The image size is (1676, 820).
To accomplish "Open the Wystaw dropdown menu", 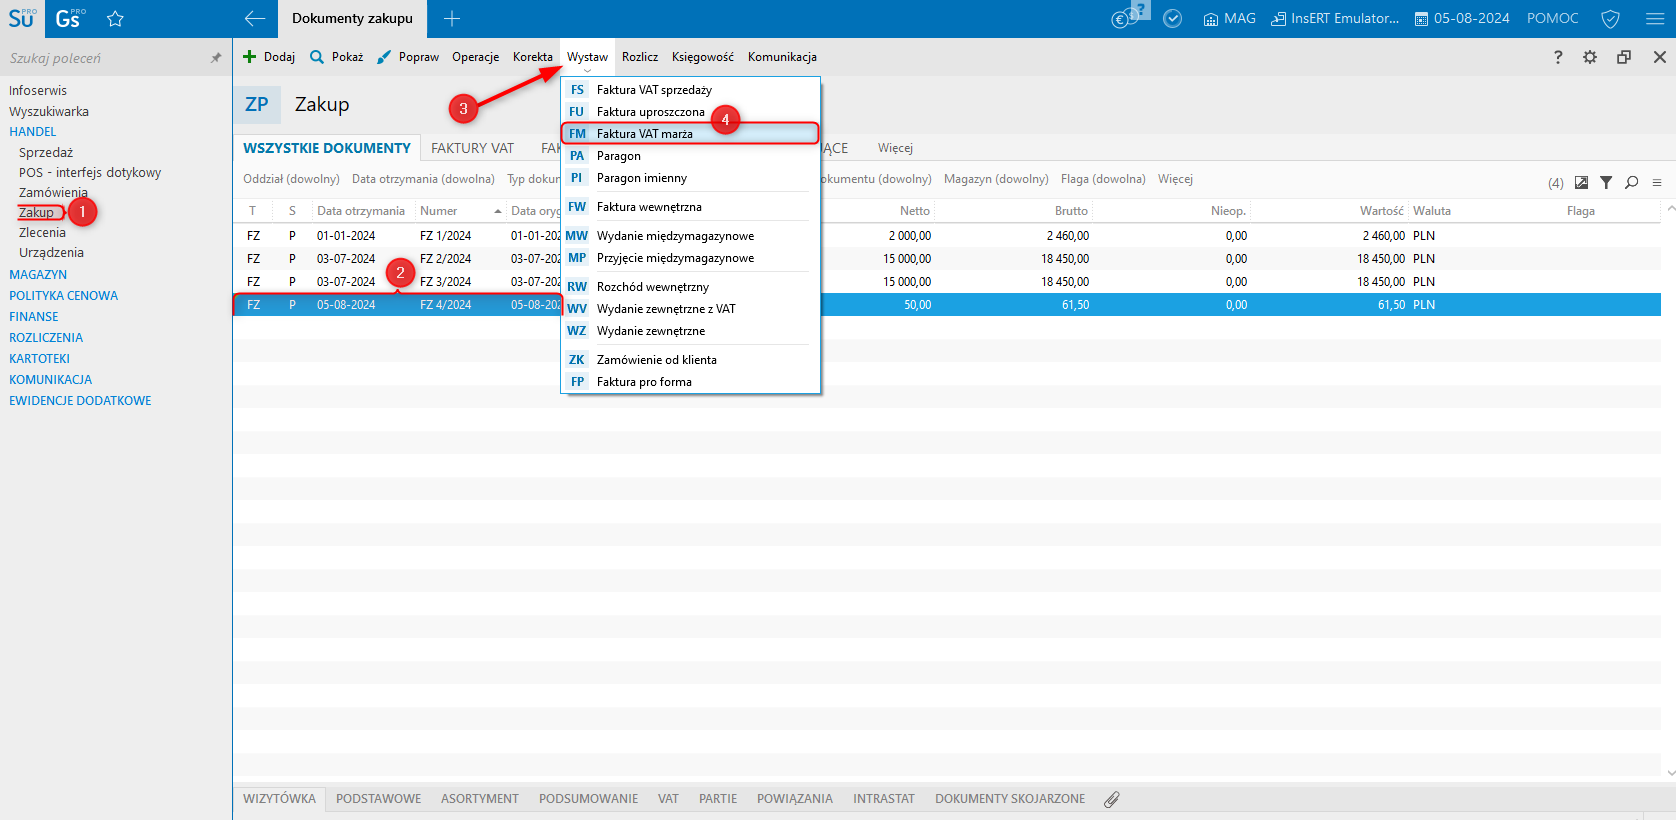I will [x=587, y=57].
